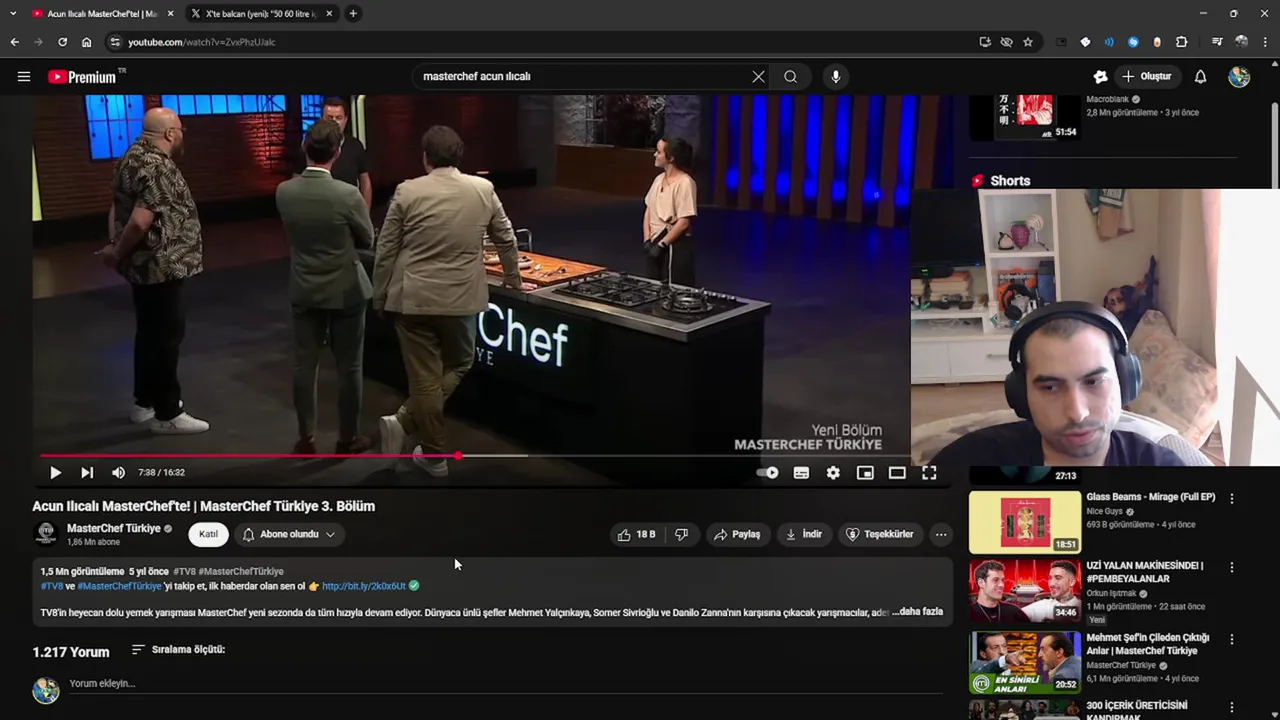The height and width of the screenshot is (720, 1280).
Task: Open browser three-dot menu
Action: [1266, 42]
